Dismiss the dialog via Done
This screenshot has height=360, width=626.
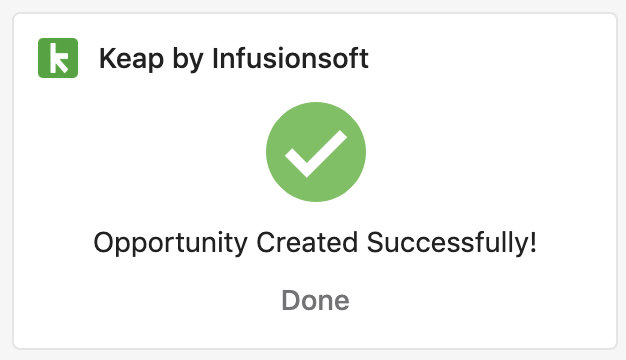tap(315, 300)
